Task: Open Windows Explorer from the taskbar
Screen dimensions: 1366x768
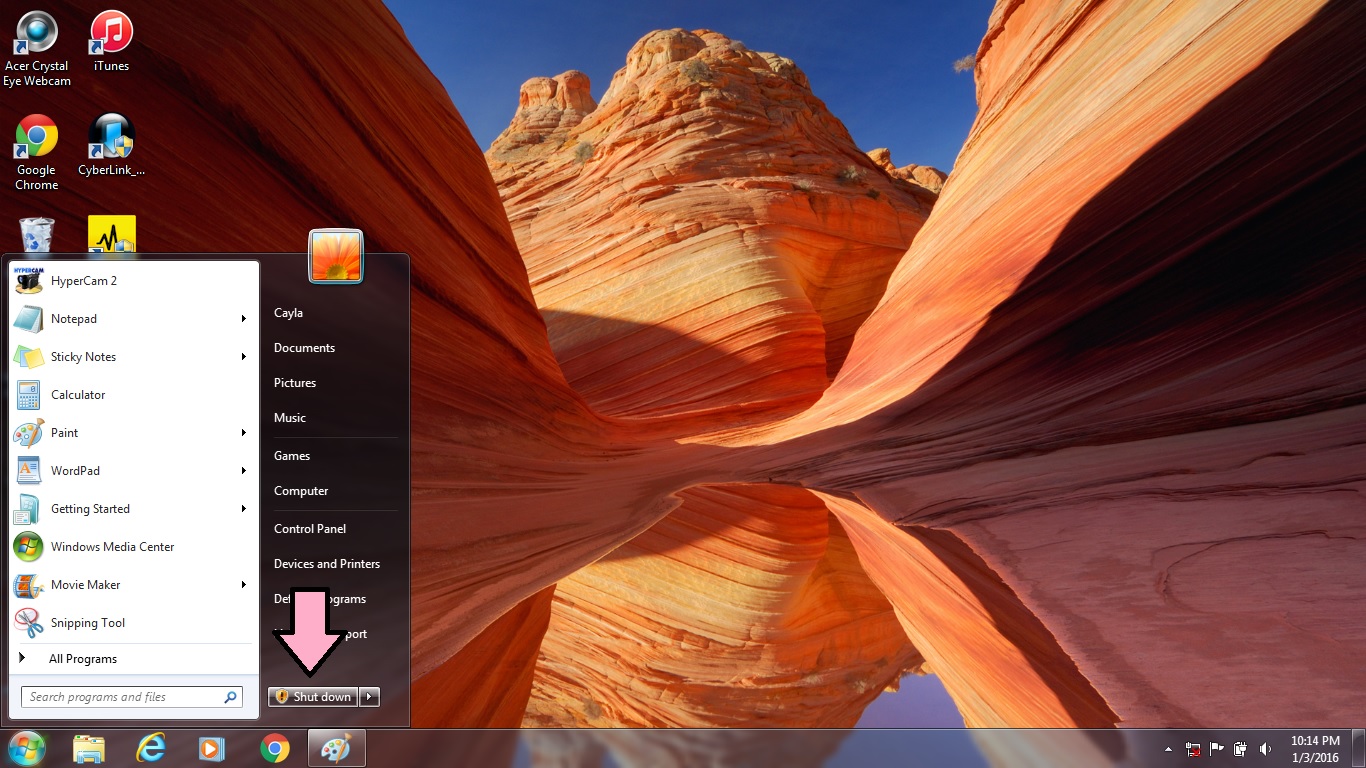Action: (89, 748)
